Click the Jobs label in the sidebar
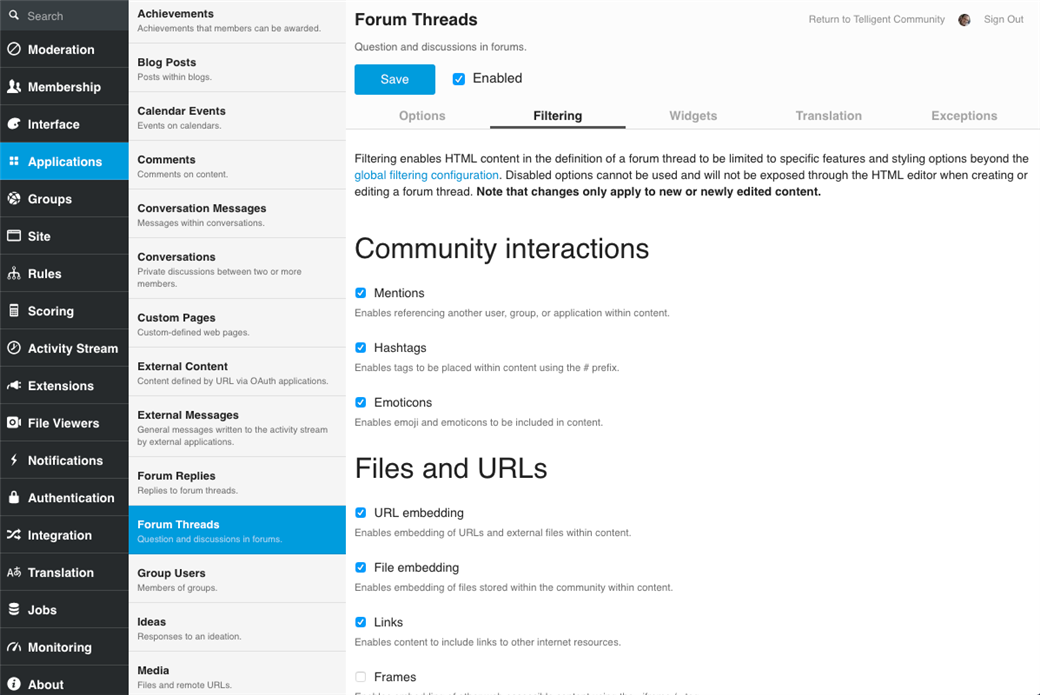 pyautogui.click(x=42, y=609)
